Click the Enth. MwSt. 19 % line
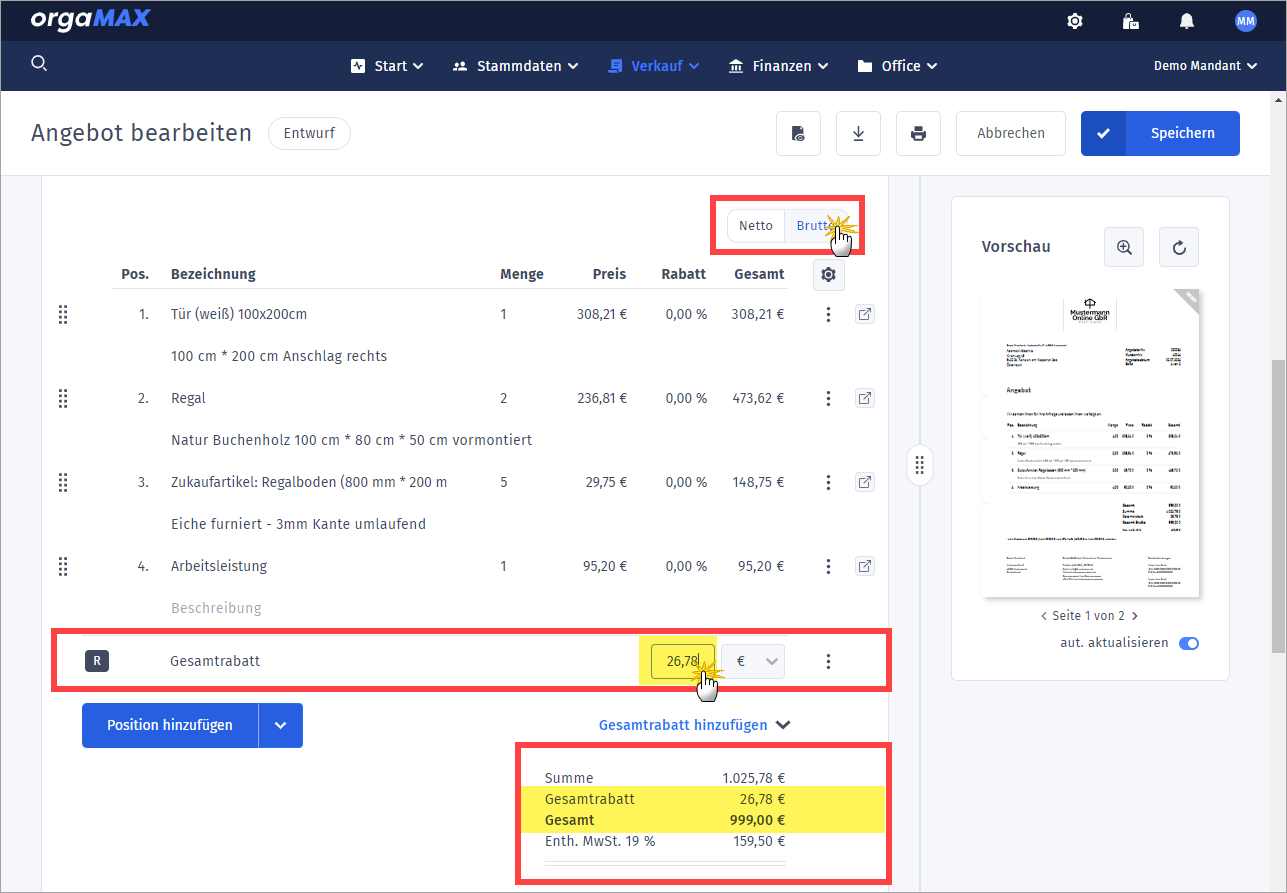 [665, 841]
